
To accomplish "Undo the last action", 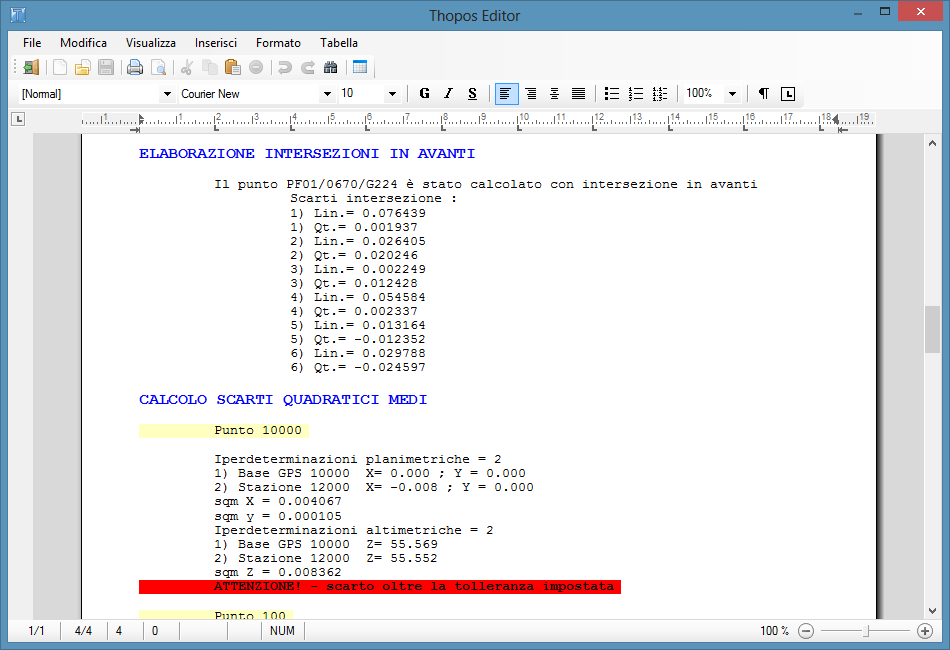I will [x=285, y=67].
